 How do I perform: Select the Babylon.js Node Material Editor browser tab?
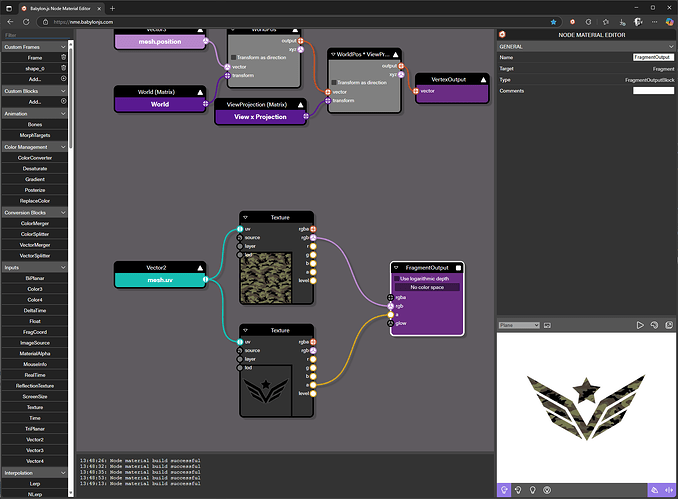(x=61, y=9)
